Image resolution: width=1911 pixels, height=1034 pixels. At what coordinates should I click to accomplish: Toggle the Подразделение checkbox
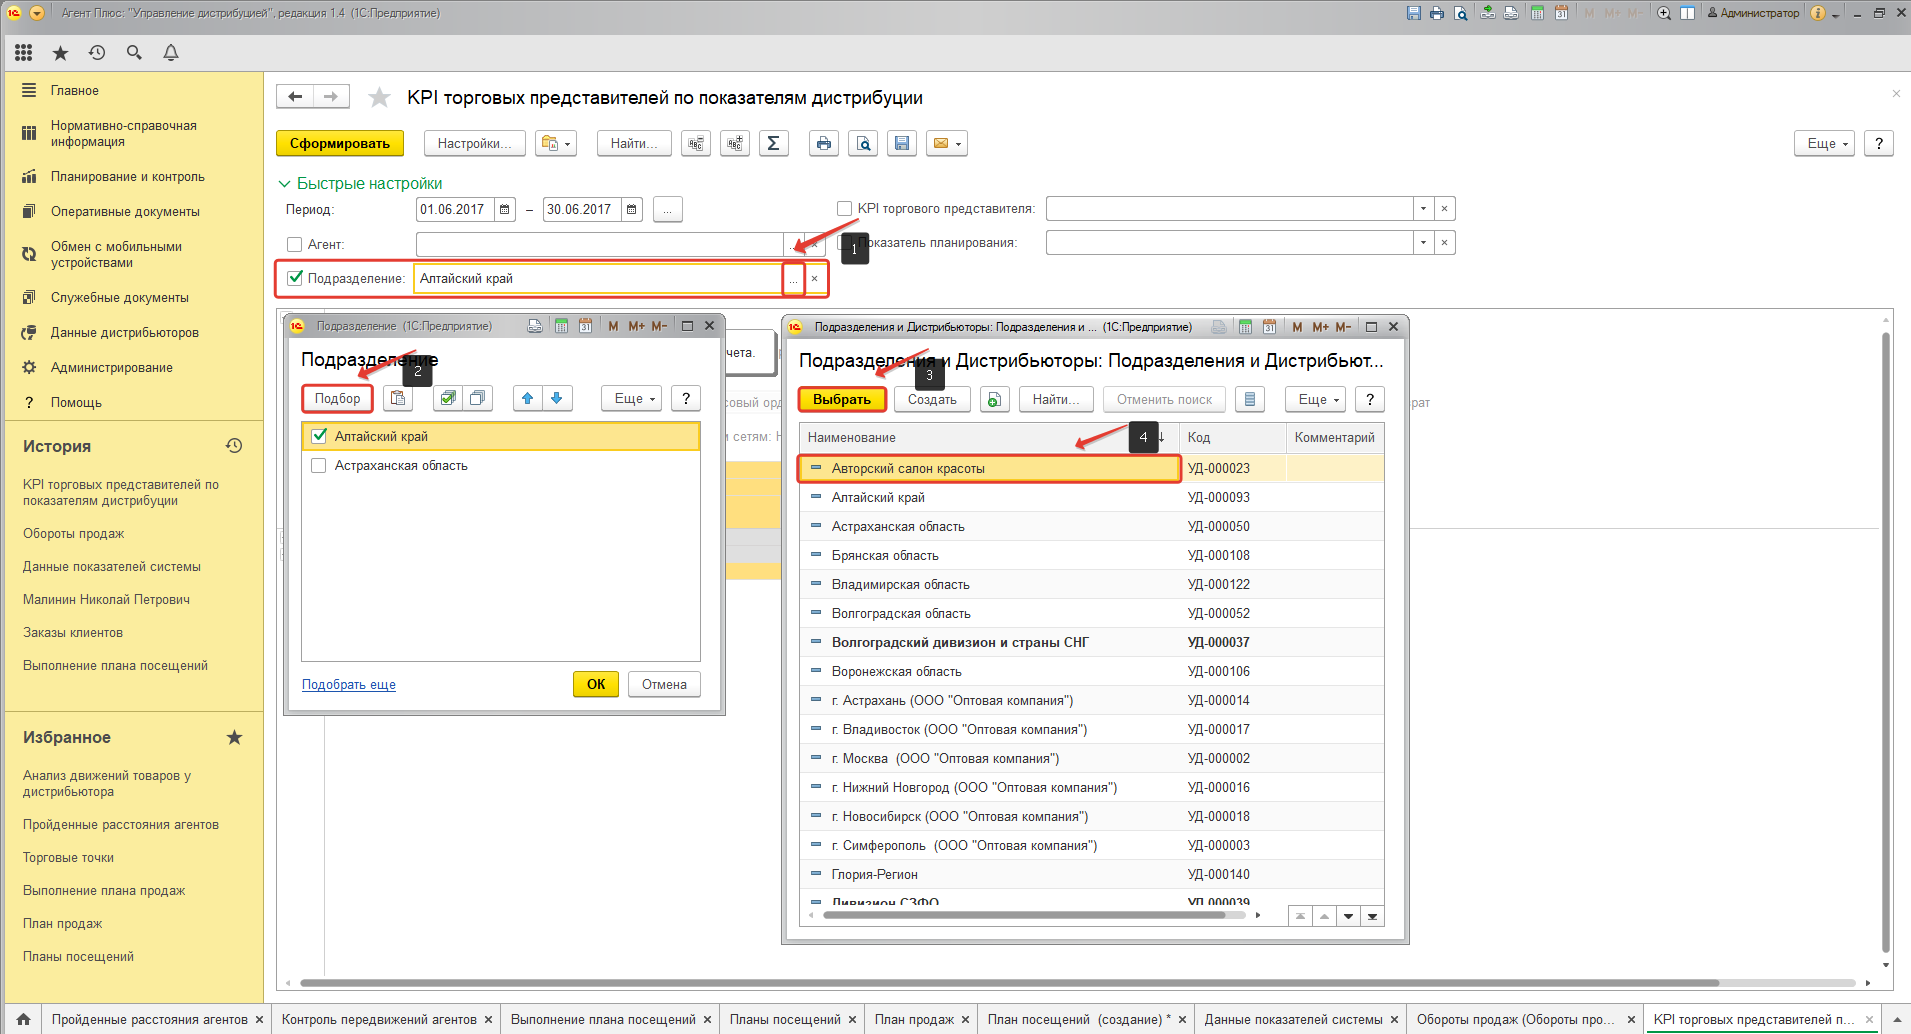click(294, 278)
